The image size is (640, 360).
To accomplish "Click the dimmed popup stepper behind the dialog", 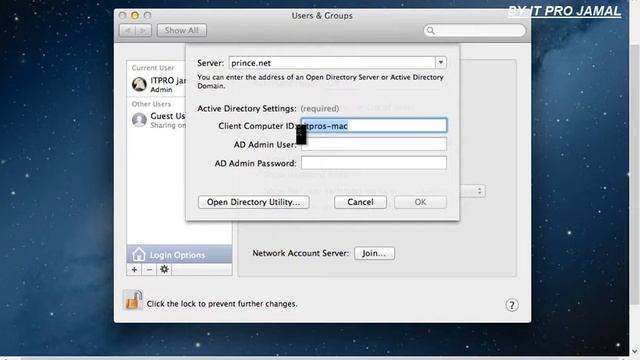I will 479,191.
